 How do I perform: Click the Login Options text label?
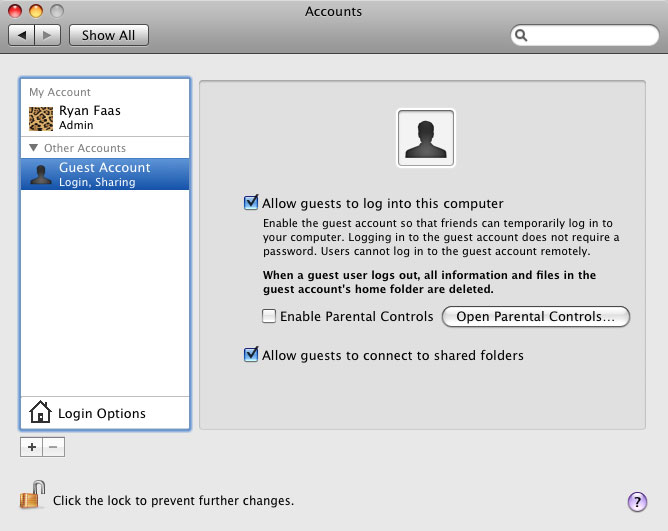coord(102,413)
